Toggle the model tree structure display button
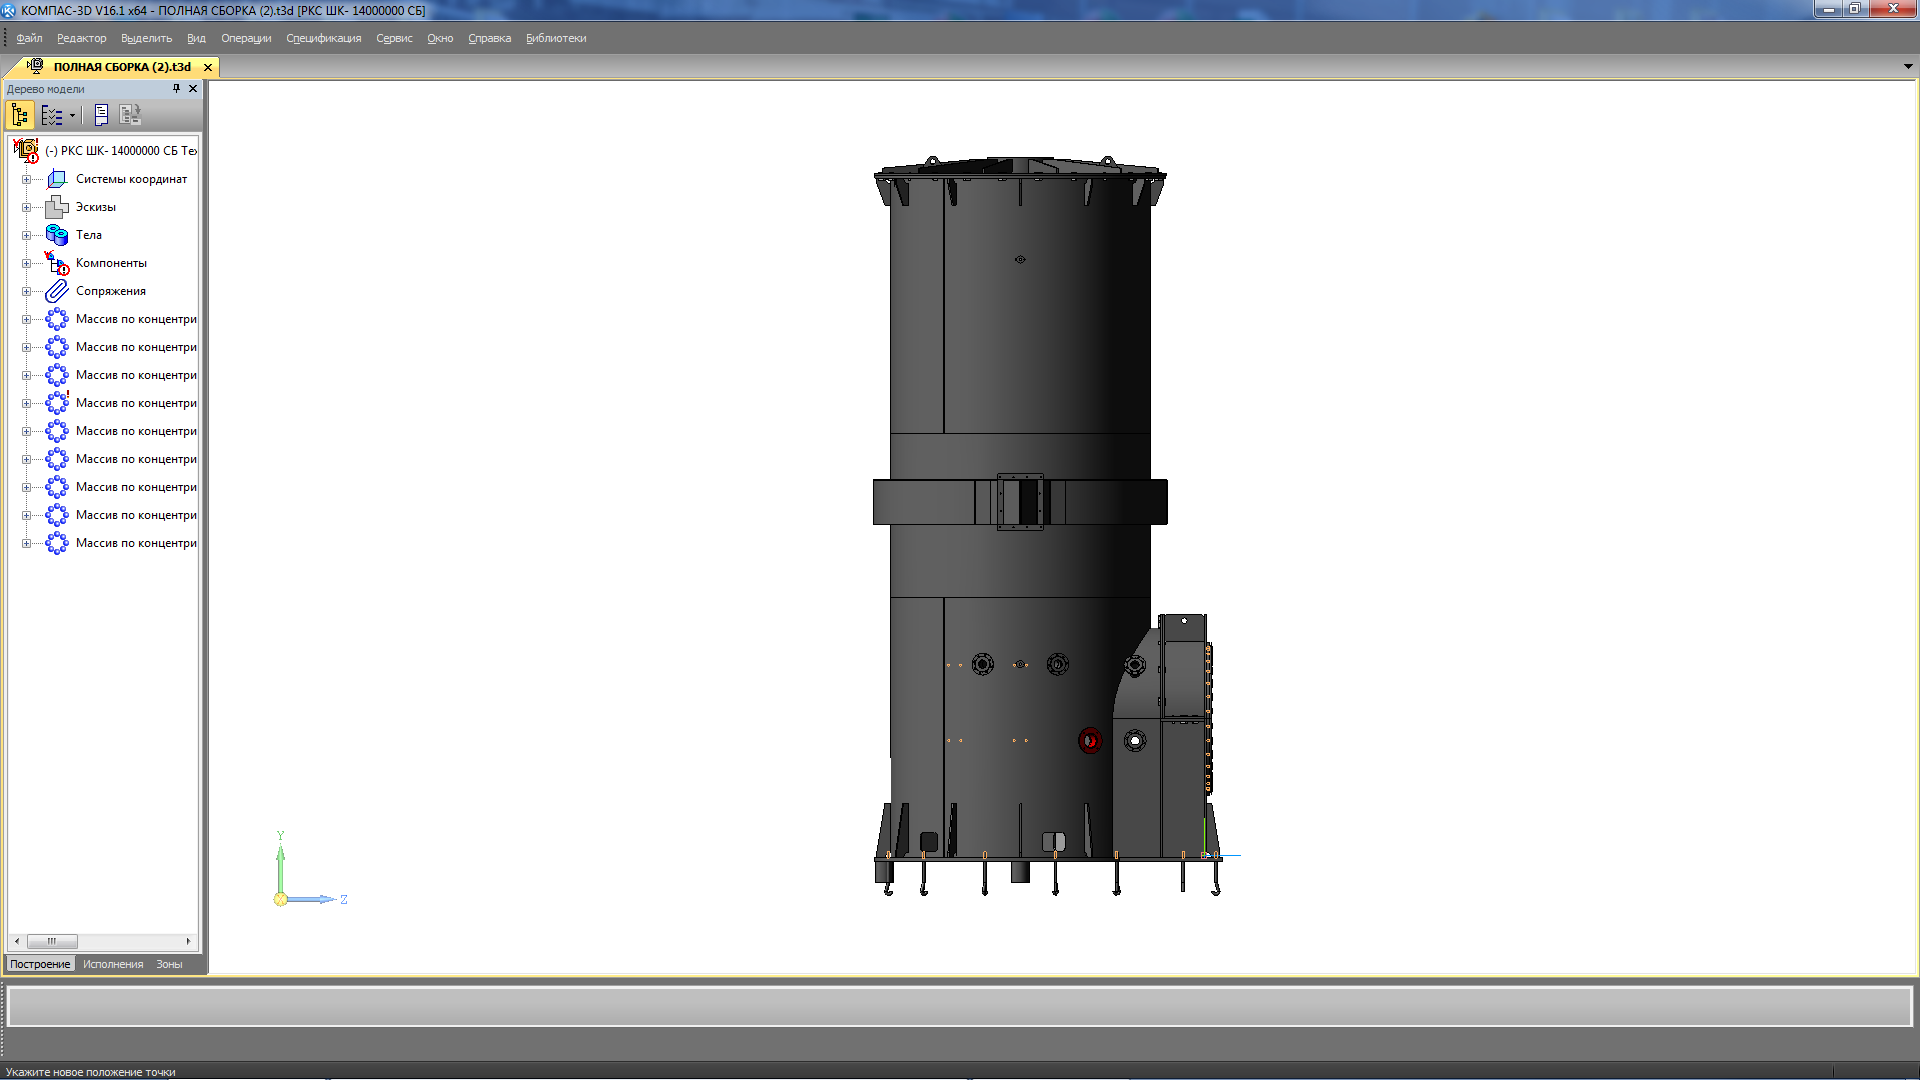This screenshot has width=1920, height=1080. point(20,115)
